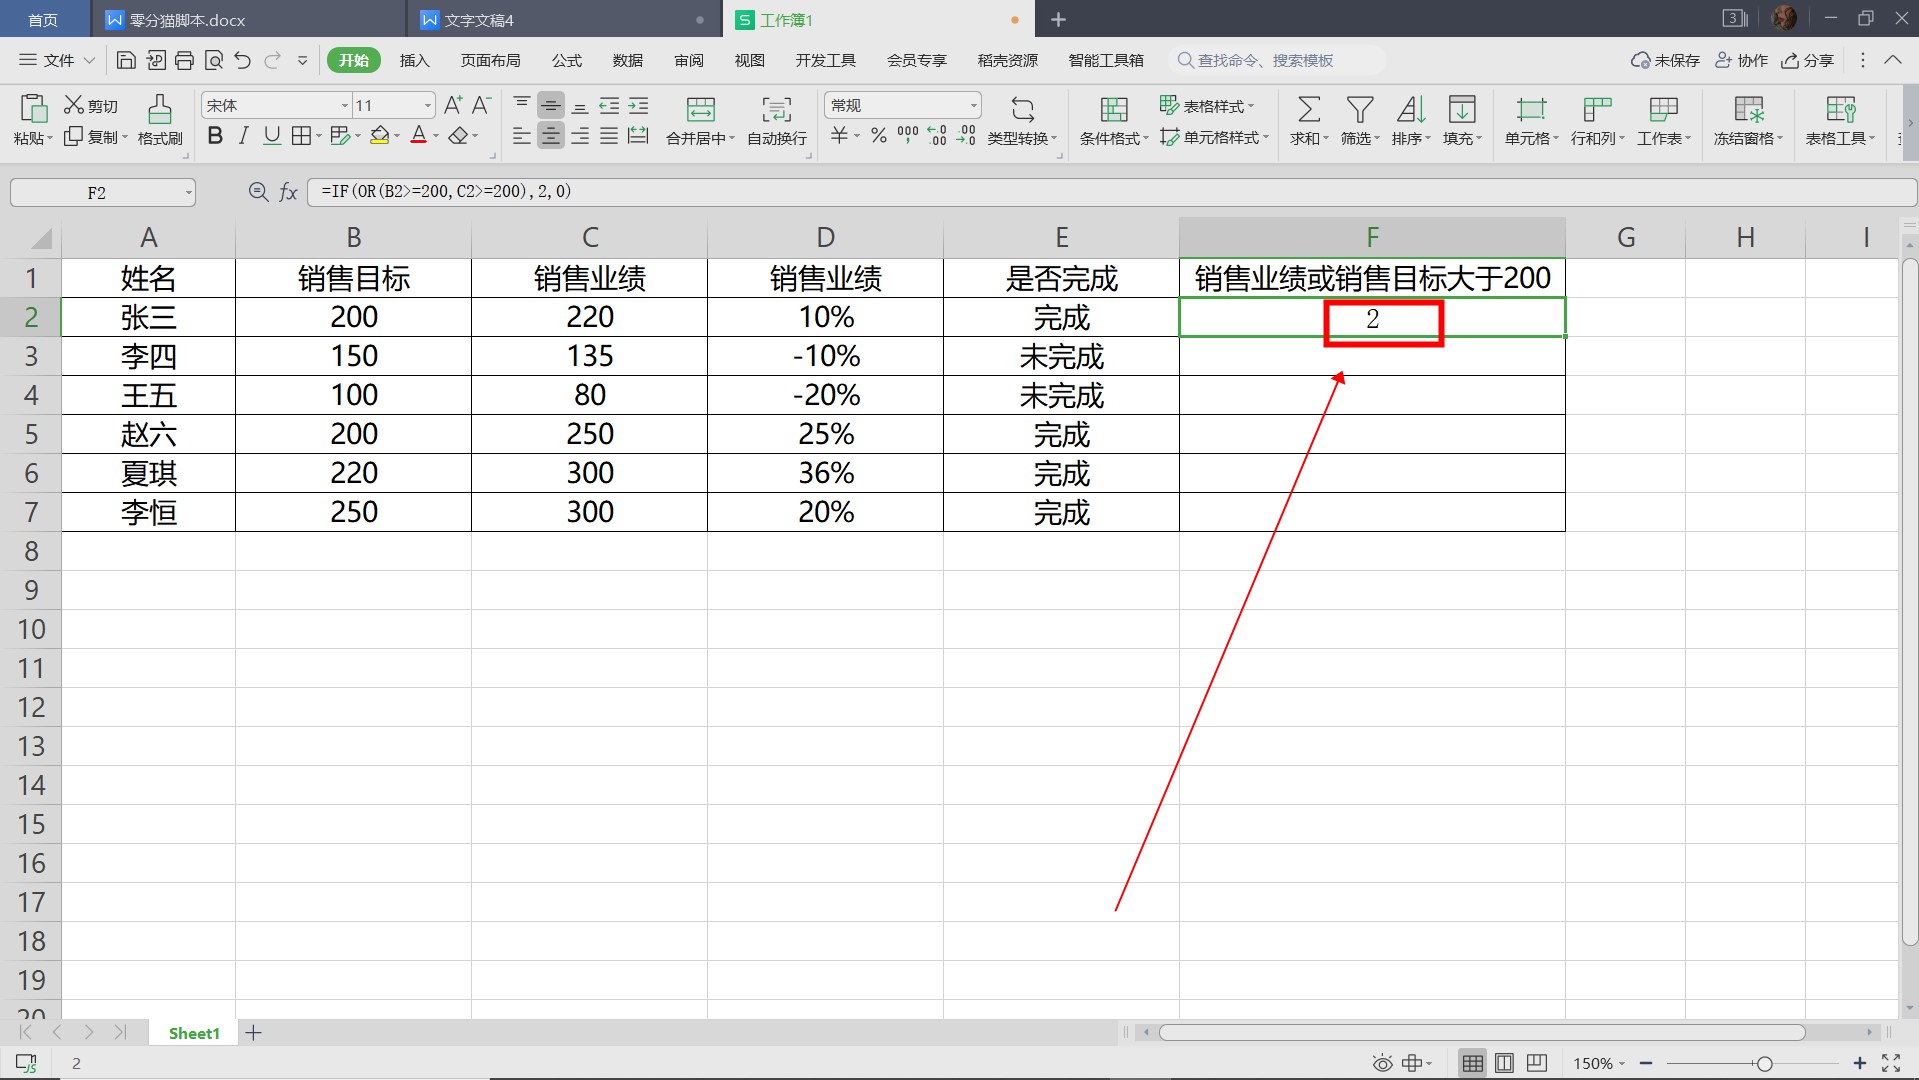The image size is (1919, 1080).
Task: Click the Insert Function fx icon
Action: [288, 192]
